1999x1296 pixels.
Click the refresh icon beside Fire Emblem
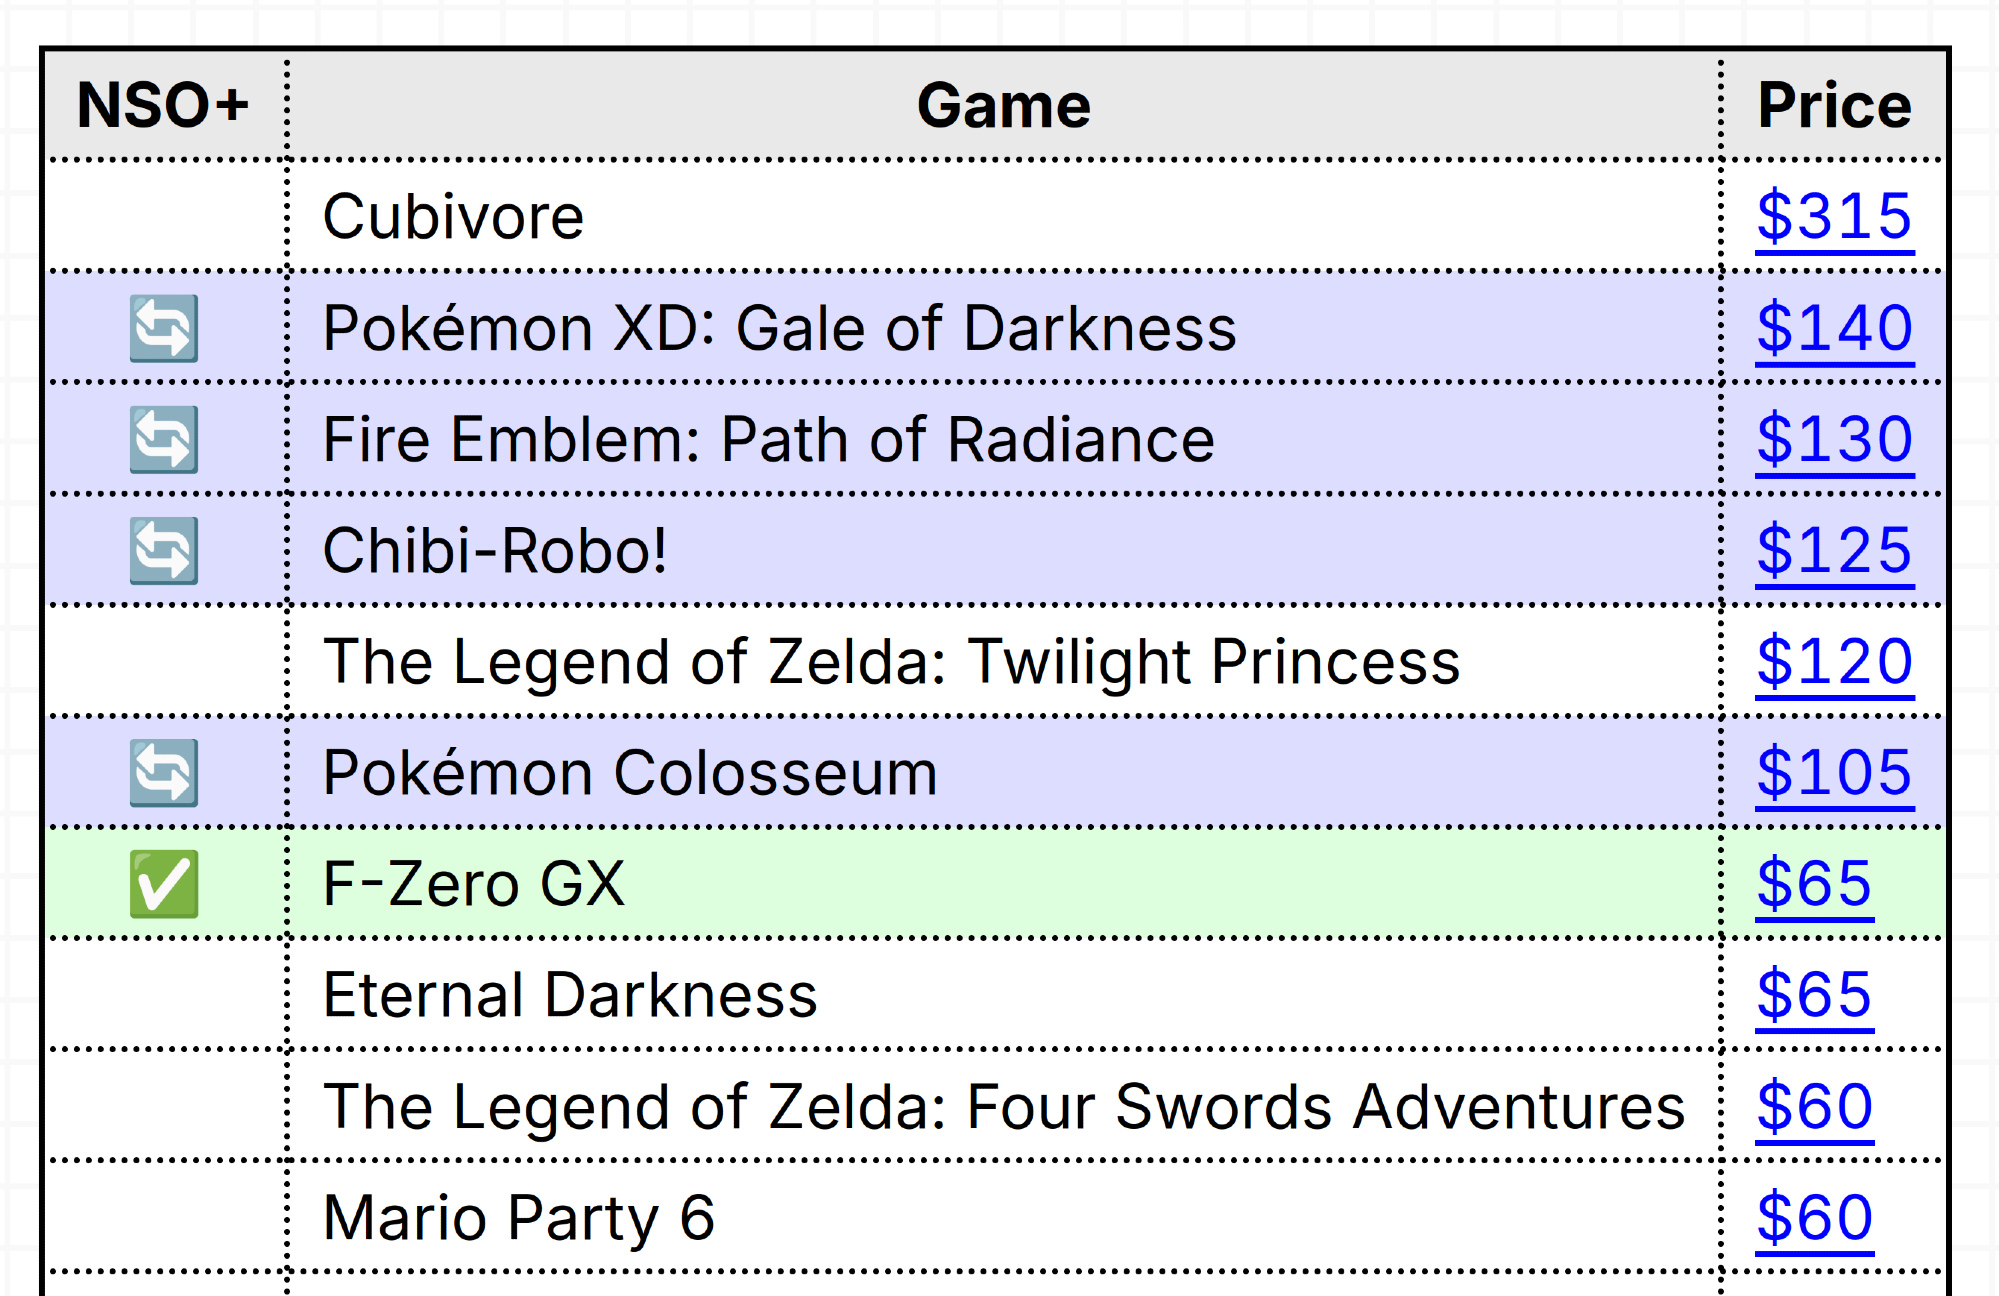164,439
